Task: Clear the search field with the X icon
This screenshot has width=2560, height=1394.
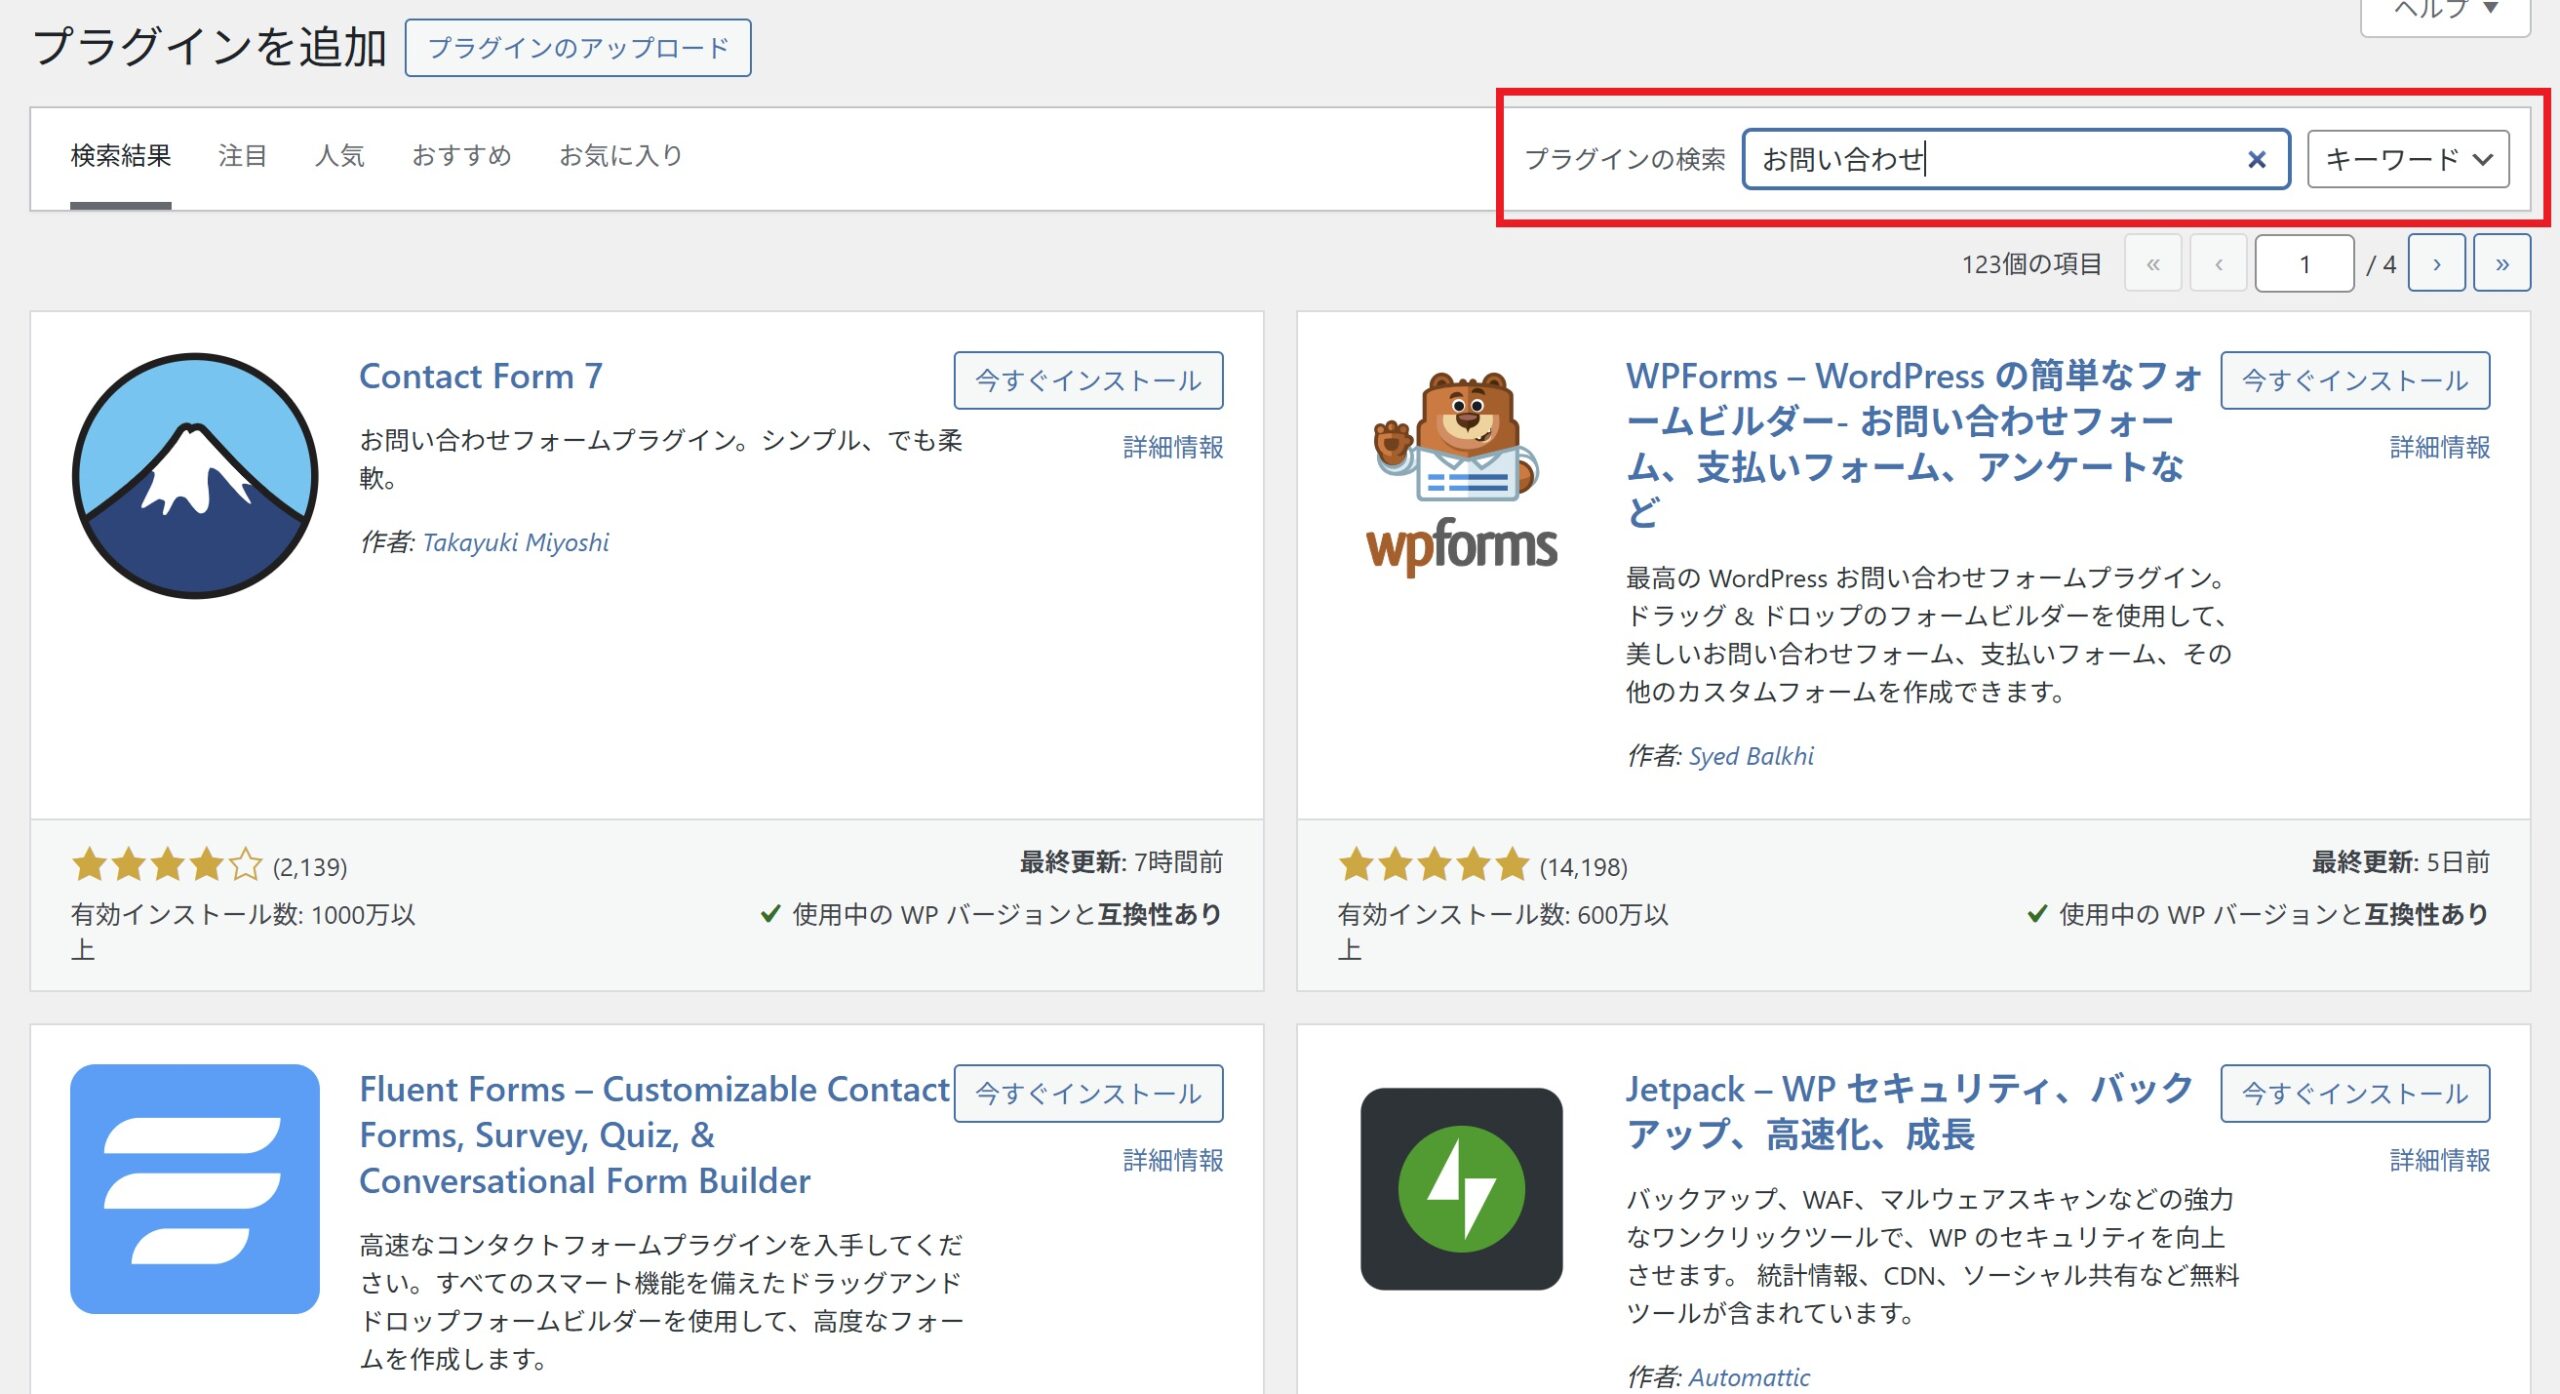Action: coord(2256,159)
